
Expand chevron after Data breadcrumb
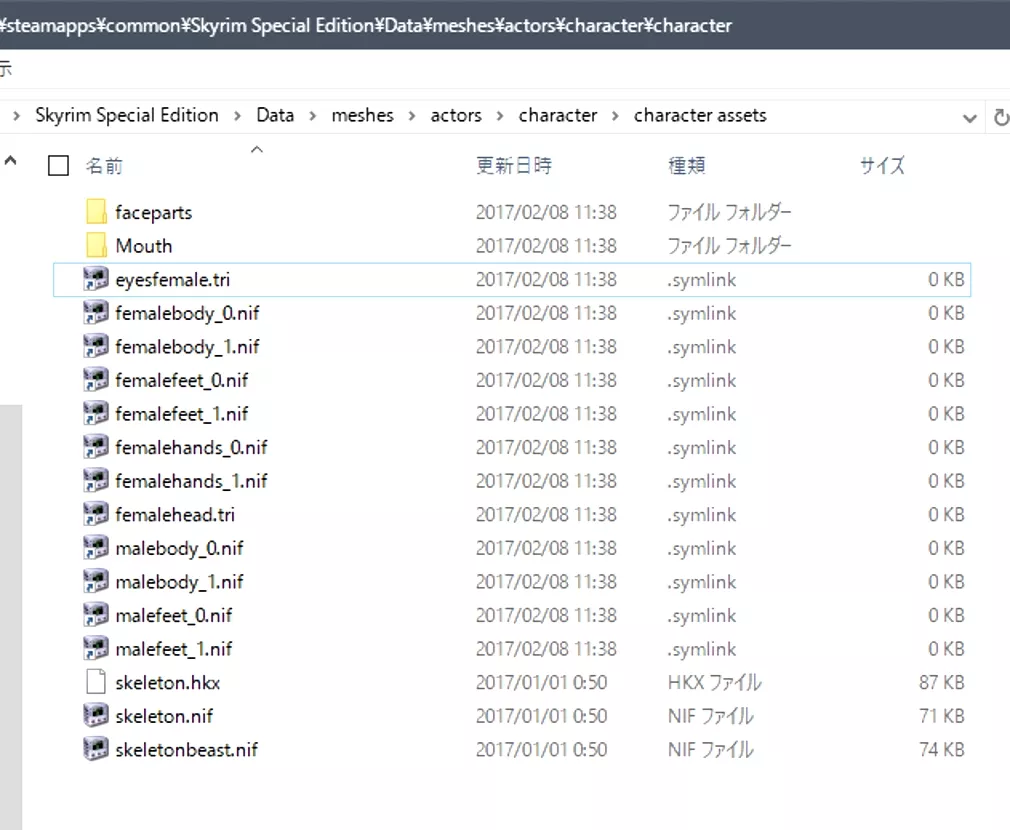313,116
